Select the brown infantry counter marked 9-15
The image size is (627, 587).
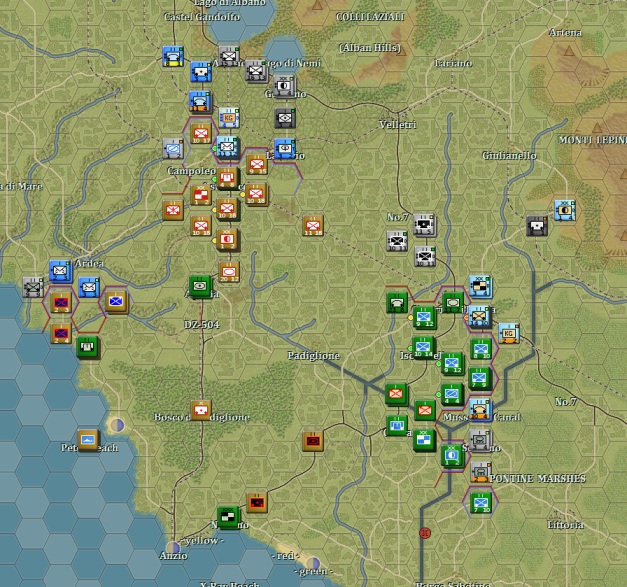pos(257,164)
